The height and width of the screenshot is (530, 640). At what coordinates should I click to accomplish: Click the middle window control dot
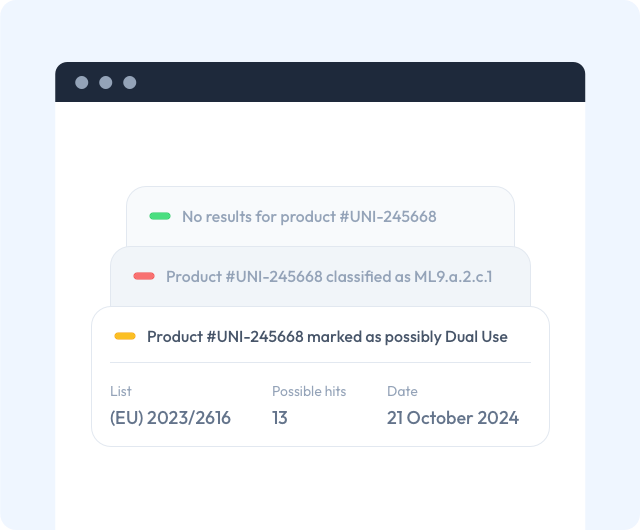click(x=106, y=82)
